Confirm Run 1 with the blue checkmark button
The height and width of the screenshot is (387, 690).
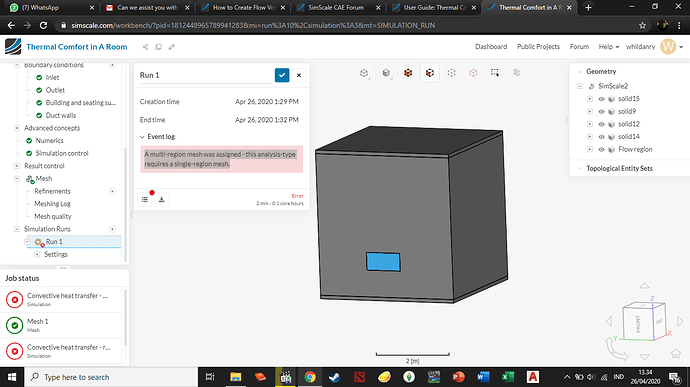tap(282, 75)
